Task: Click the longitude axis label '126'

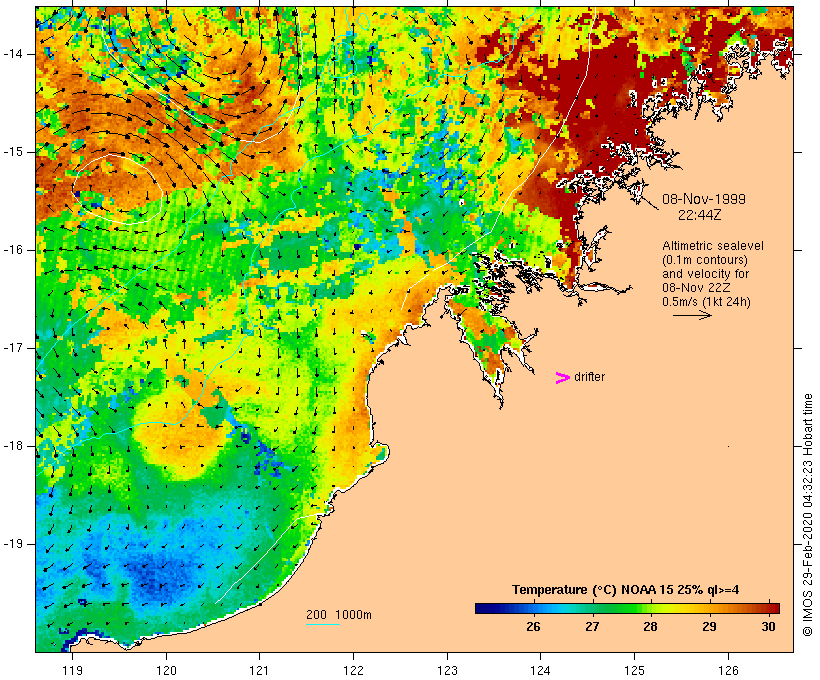Action: pos(728,670)
